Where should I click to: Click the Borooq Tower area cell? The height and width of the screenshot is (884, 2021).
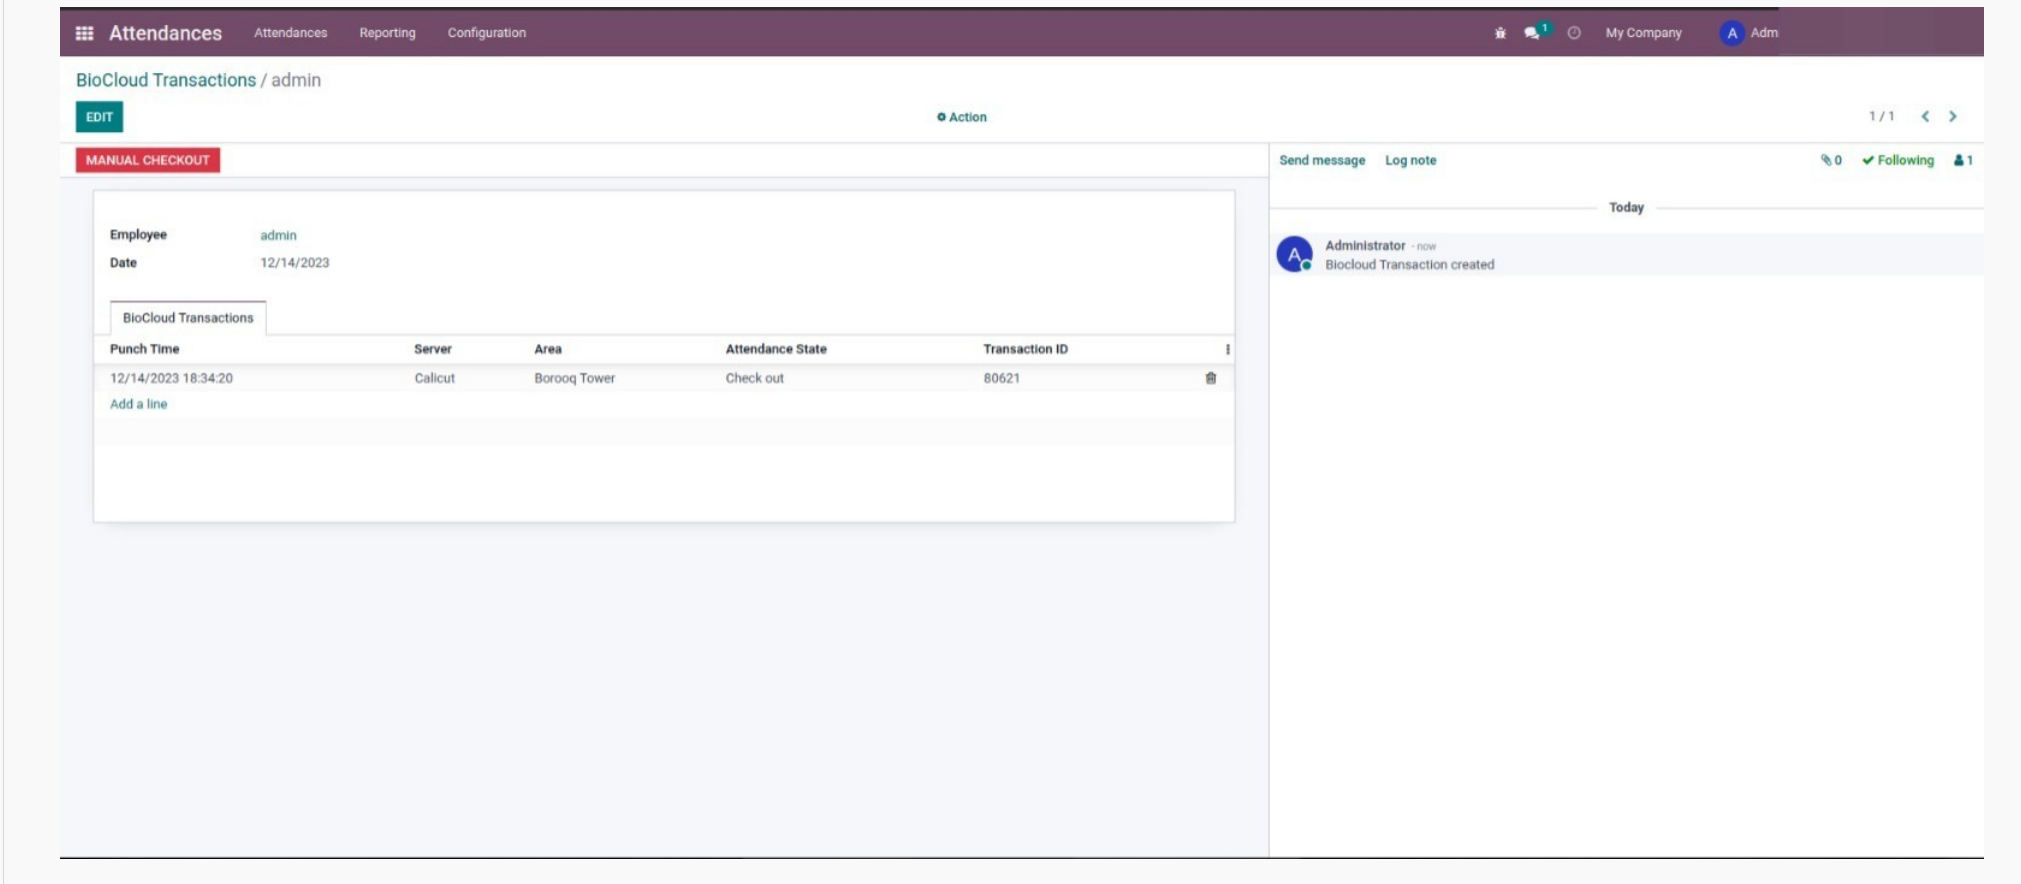(x=574, y=378)
